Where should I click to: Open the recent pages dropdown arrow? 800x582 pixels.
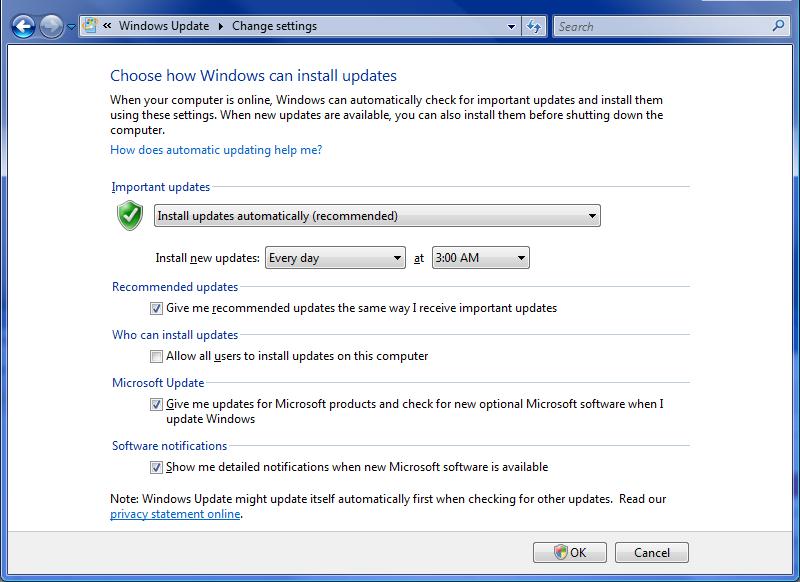click(71, 27)
